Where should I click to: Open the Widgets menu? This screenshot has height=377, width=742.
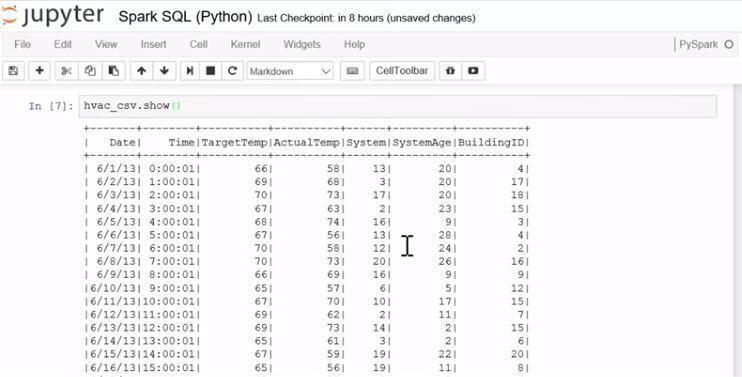(x=302, y=44)
